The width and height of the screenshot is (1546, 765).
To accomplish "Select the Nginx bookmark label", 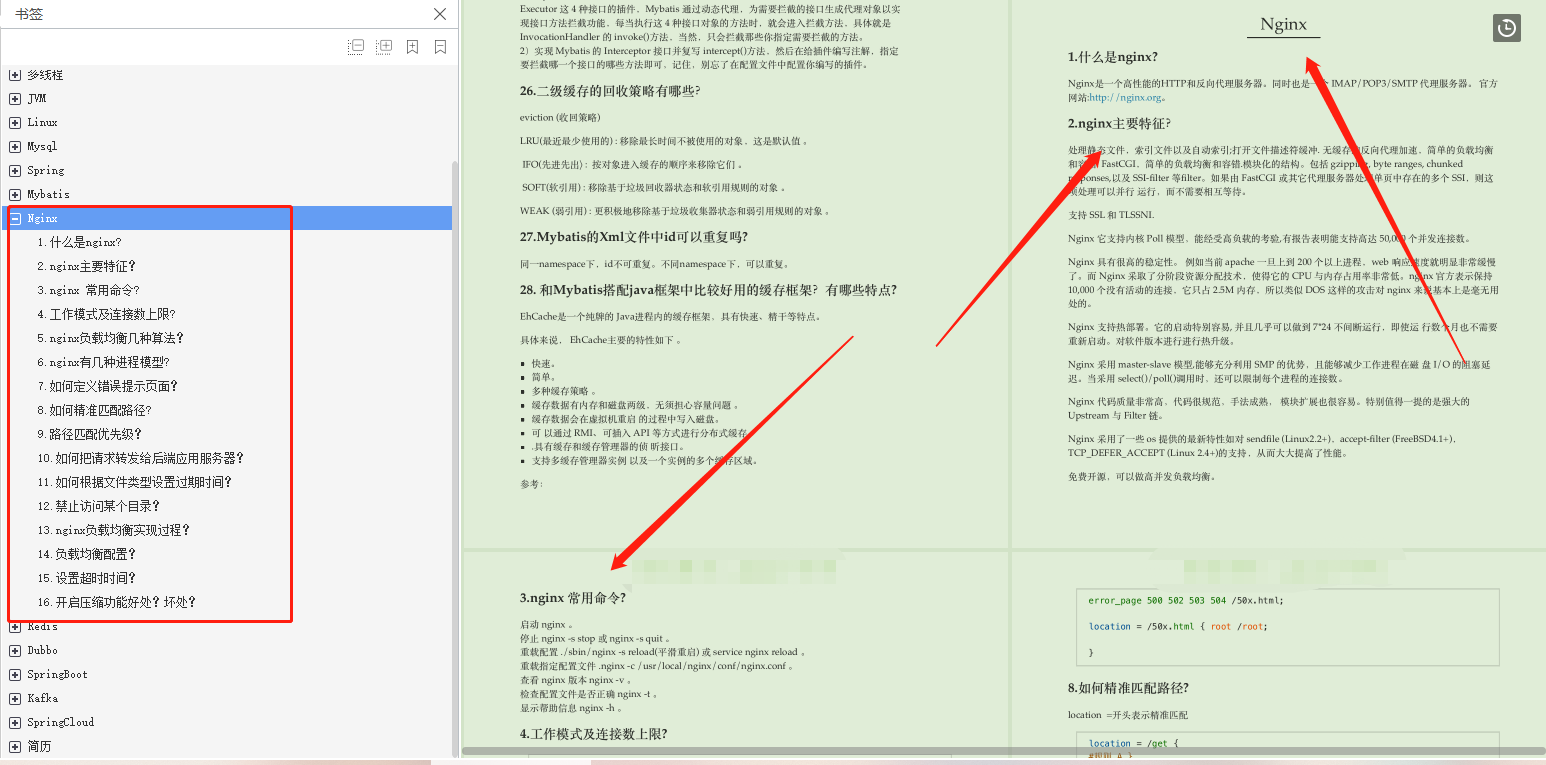I will coord(42,218).
